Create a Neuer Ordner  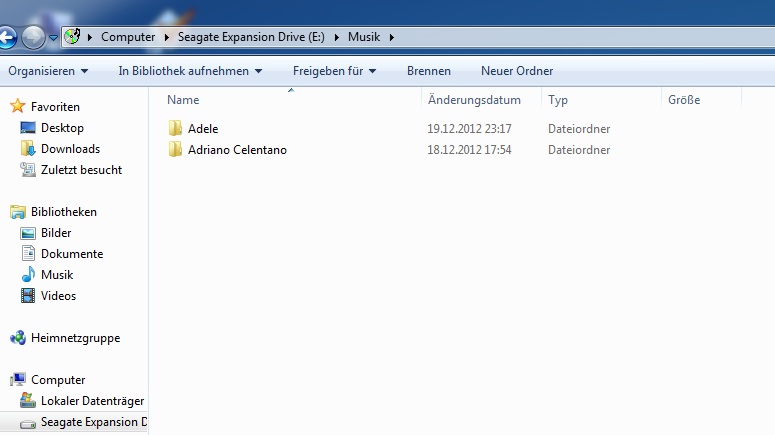(517, 71)
